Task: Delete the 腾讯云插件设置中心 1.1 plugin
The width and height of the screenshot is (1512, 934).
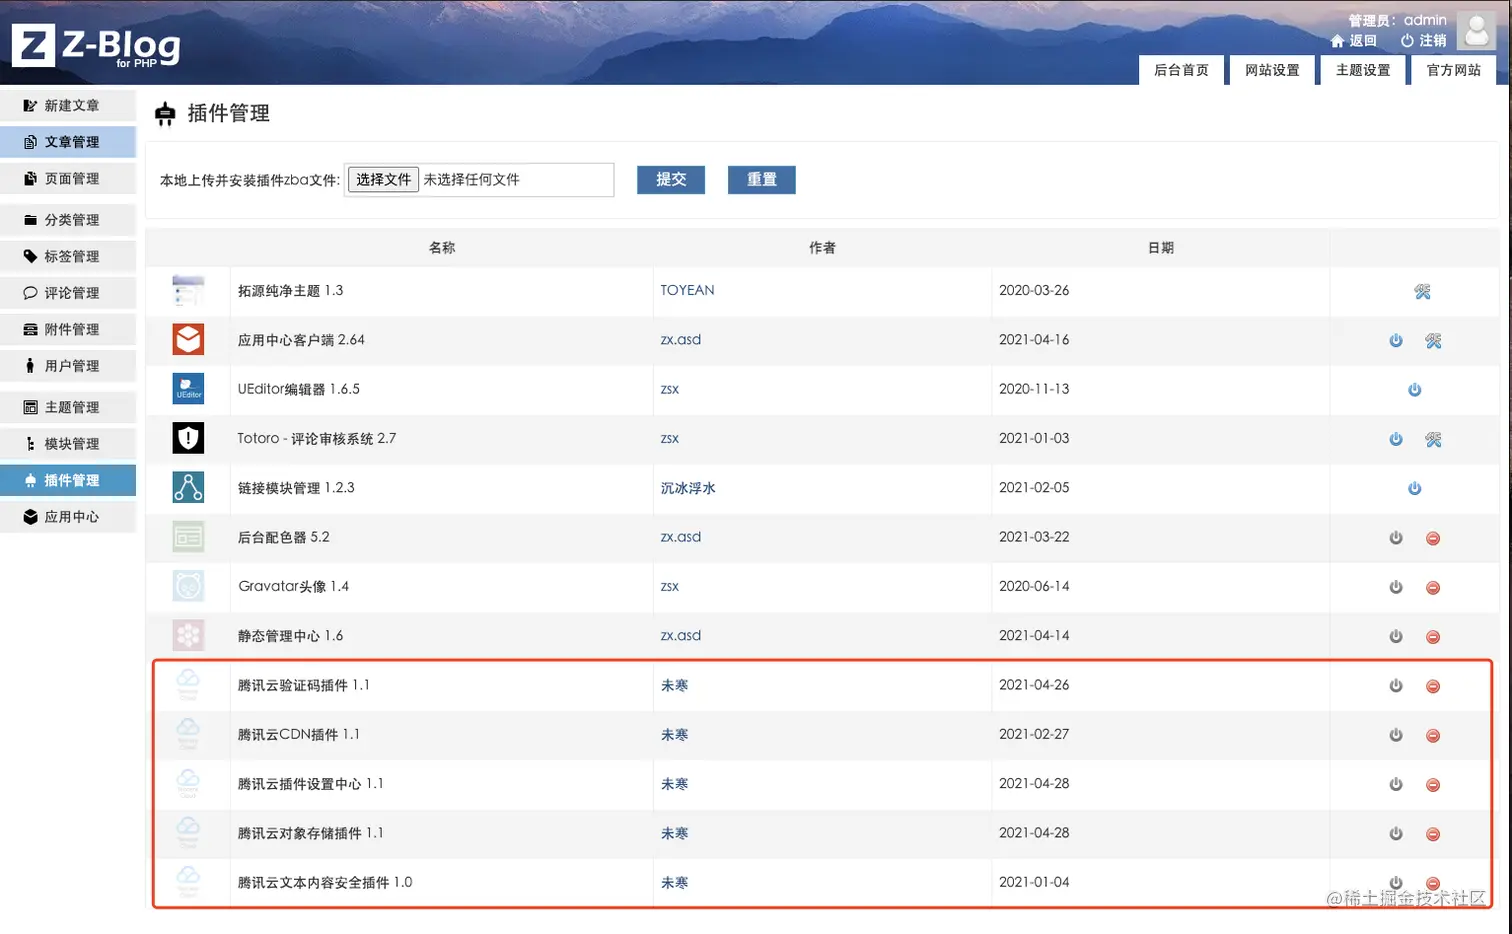Action: click(1433, 785)
